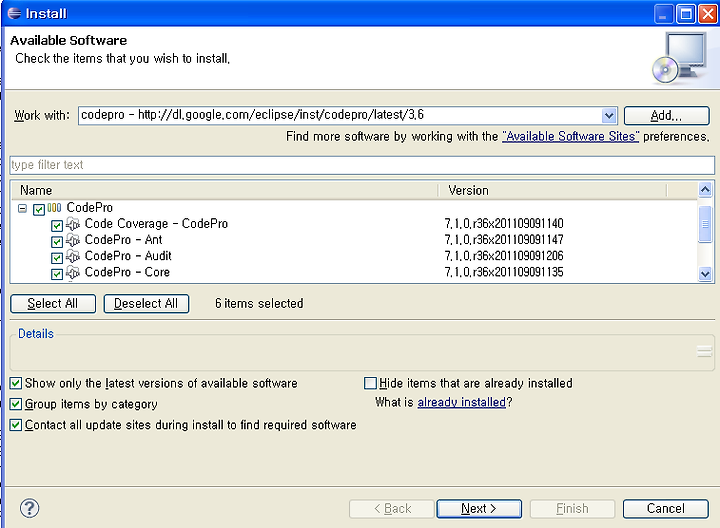
Task: Click version 7.1.0.r36x201109091135
Action: coord(504,272)
